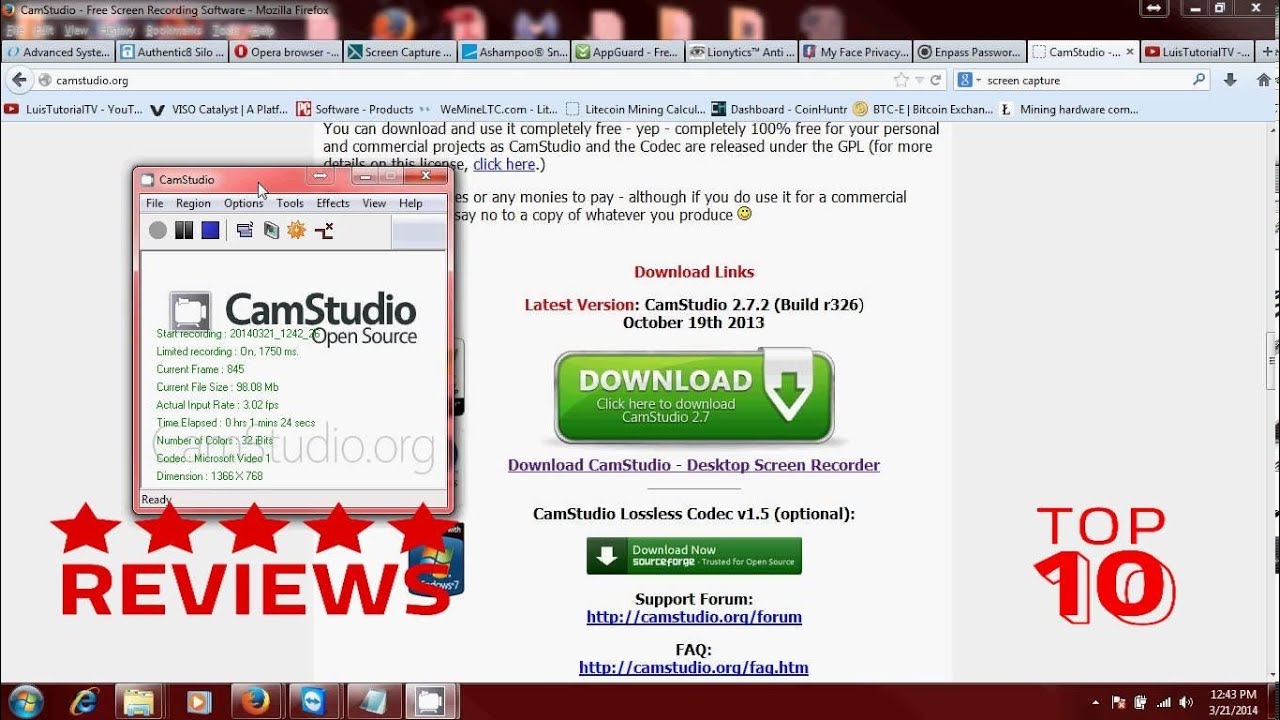1280x720 pixels.
Task: Bookmark page with star icon
Action: [902, 80]
